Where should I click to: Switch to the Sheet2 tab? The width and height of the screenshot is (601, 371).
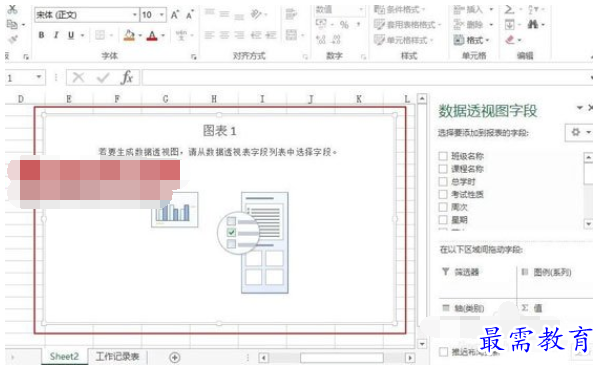(x=64, y=357)
